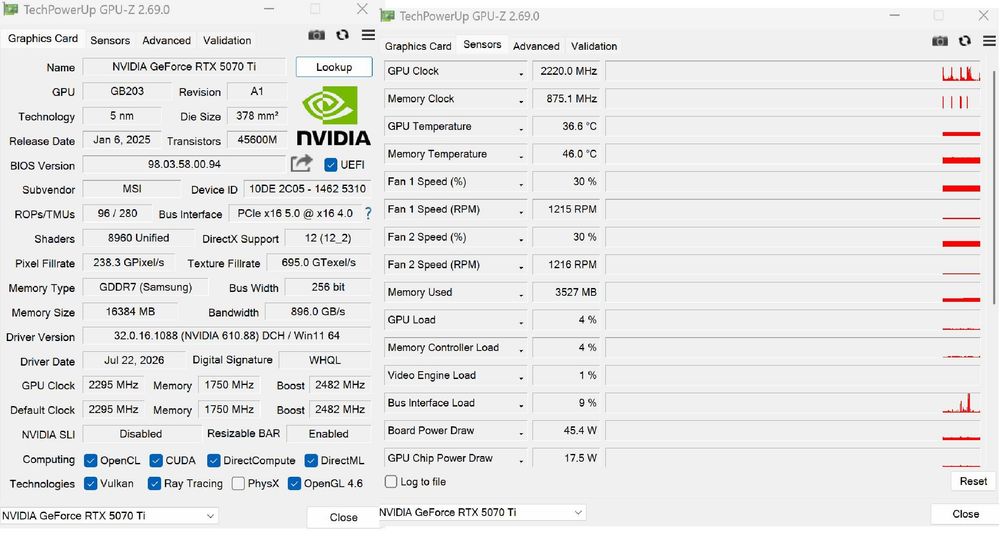Take a screenshot from the Sensors window's camera icon
1000x558 pixels.
tap(939, 41)
